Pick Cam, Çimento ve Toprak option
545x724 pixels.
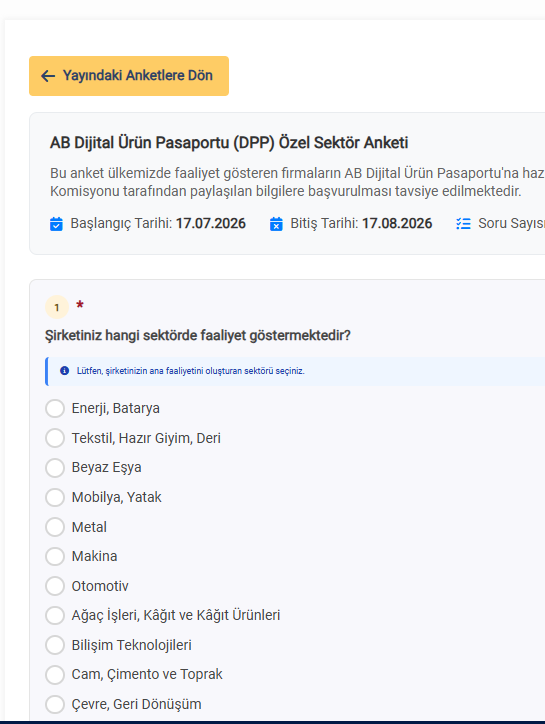point(55,675)
